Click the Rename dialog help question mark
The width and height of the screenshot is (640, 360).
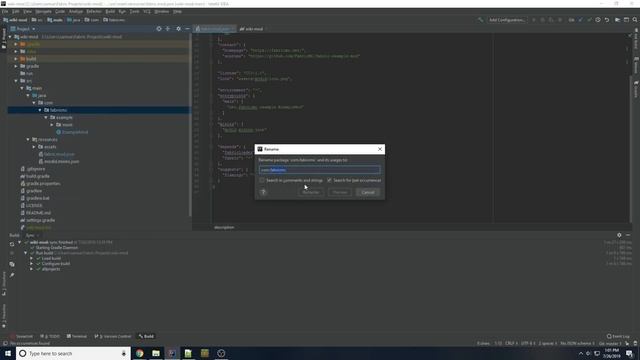pos(263,192)
